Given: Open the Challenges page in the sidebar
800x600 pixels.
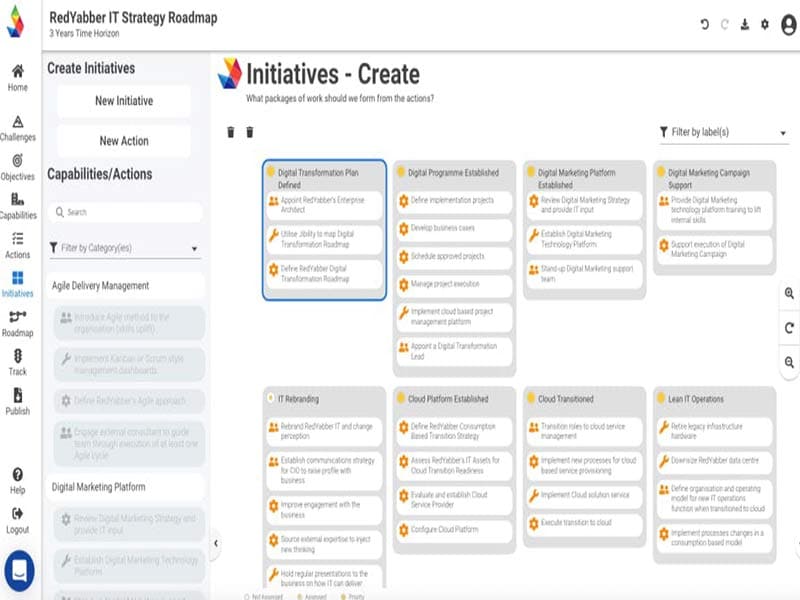Looking at the screenshot, I should 17,127.
